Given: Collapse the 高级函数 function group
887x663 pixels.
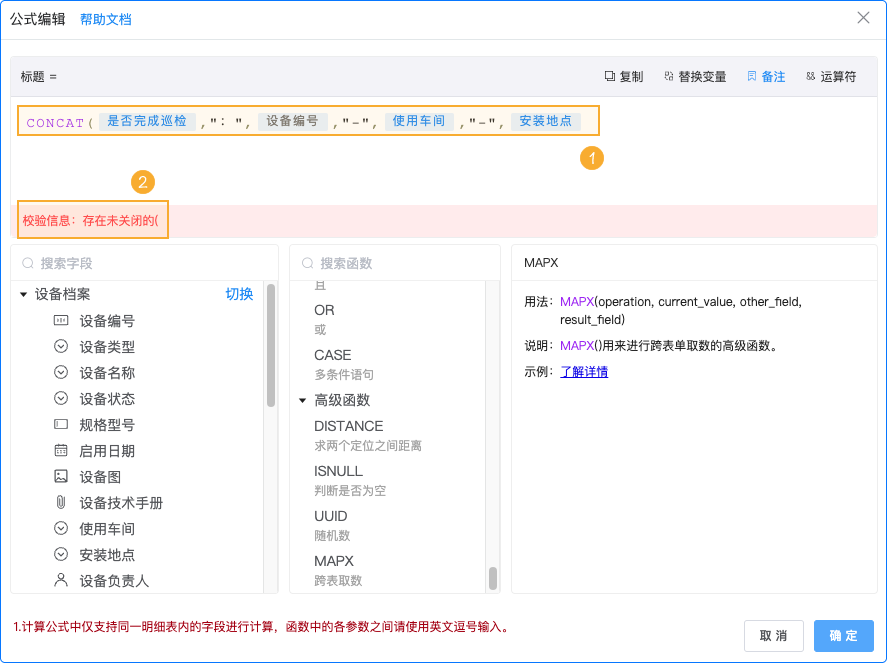Looking at the screenshot, I should click(x=302, y=400).
